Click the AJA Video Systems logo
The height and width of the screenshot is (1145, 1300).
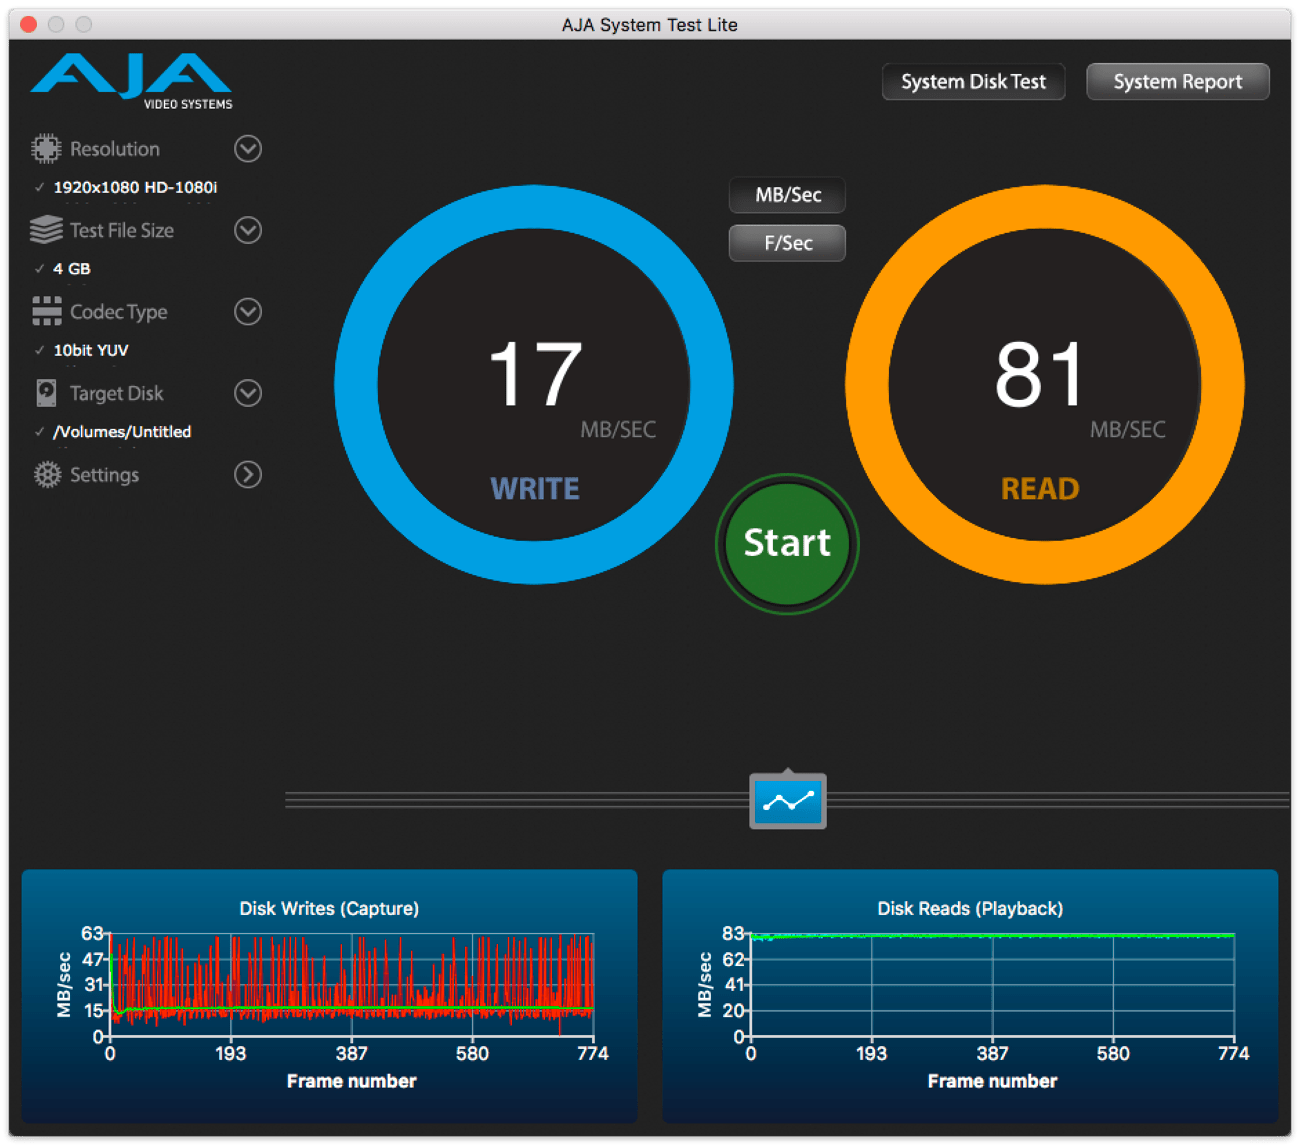tap(132, 81)
